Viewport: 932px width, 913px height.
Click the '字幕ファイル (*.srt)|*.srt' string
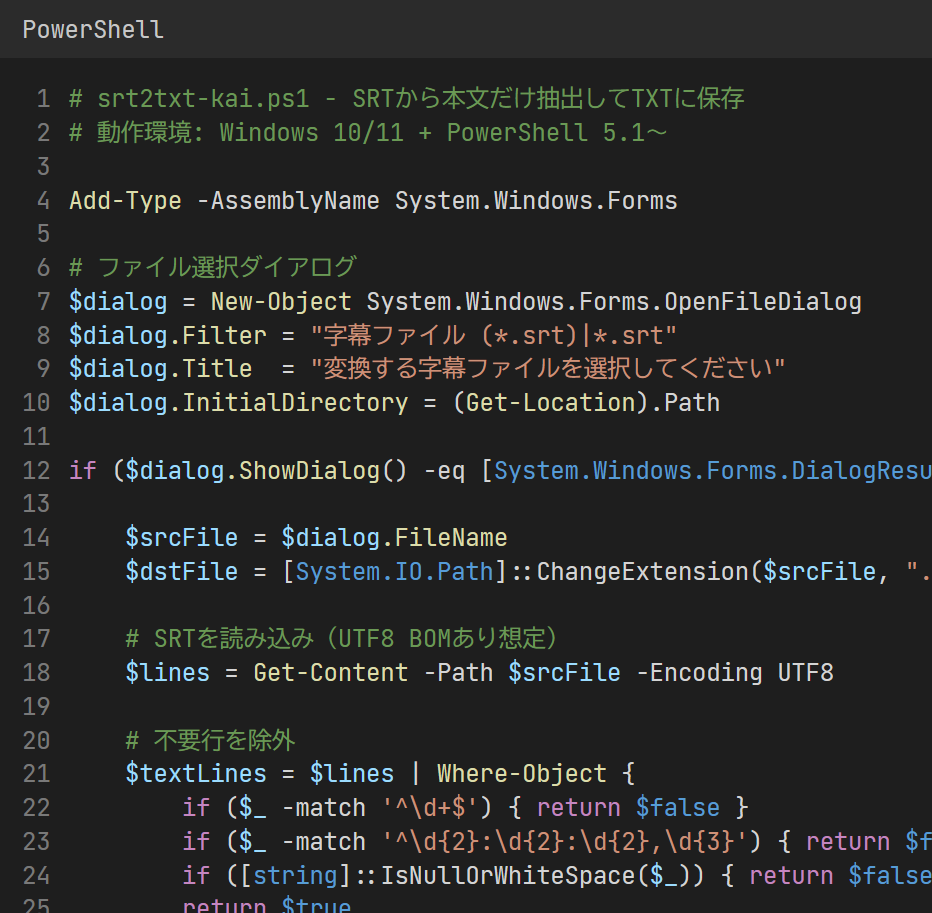493,335
